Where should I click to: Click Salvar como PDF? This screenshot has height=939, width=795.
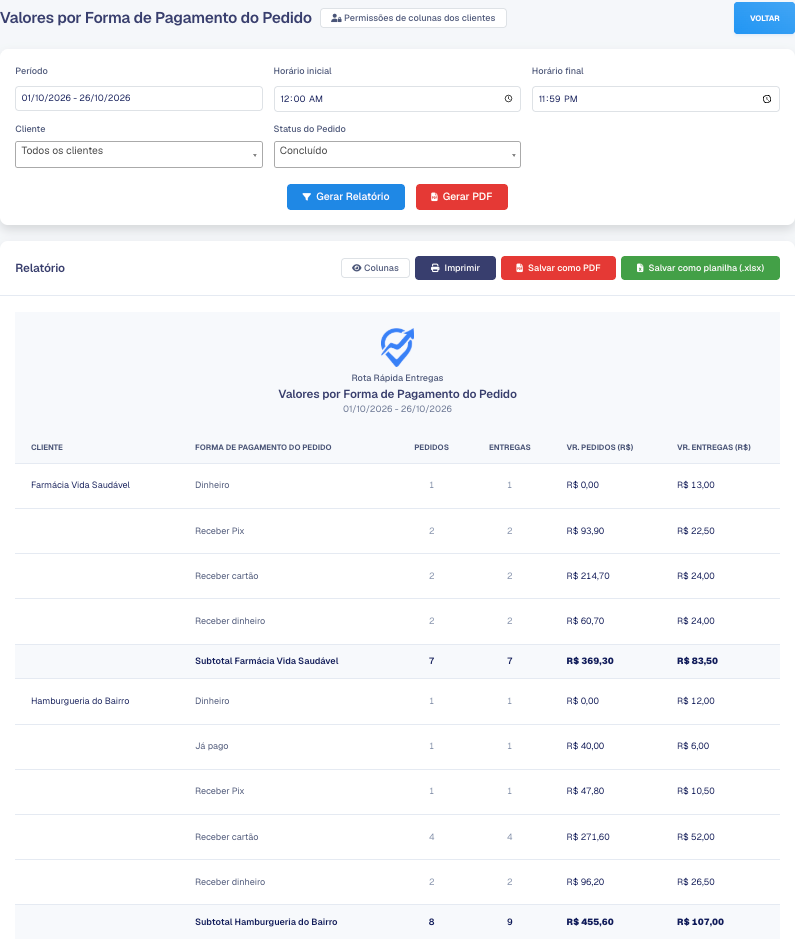(558, 268)
